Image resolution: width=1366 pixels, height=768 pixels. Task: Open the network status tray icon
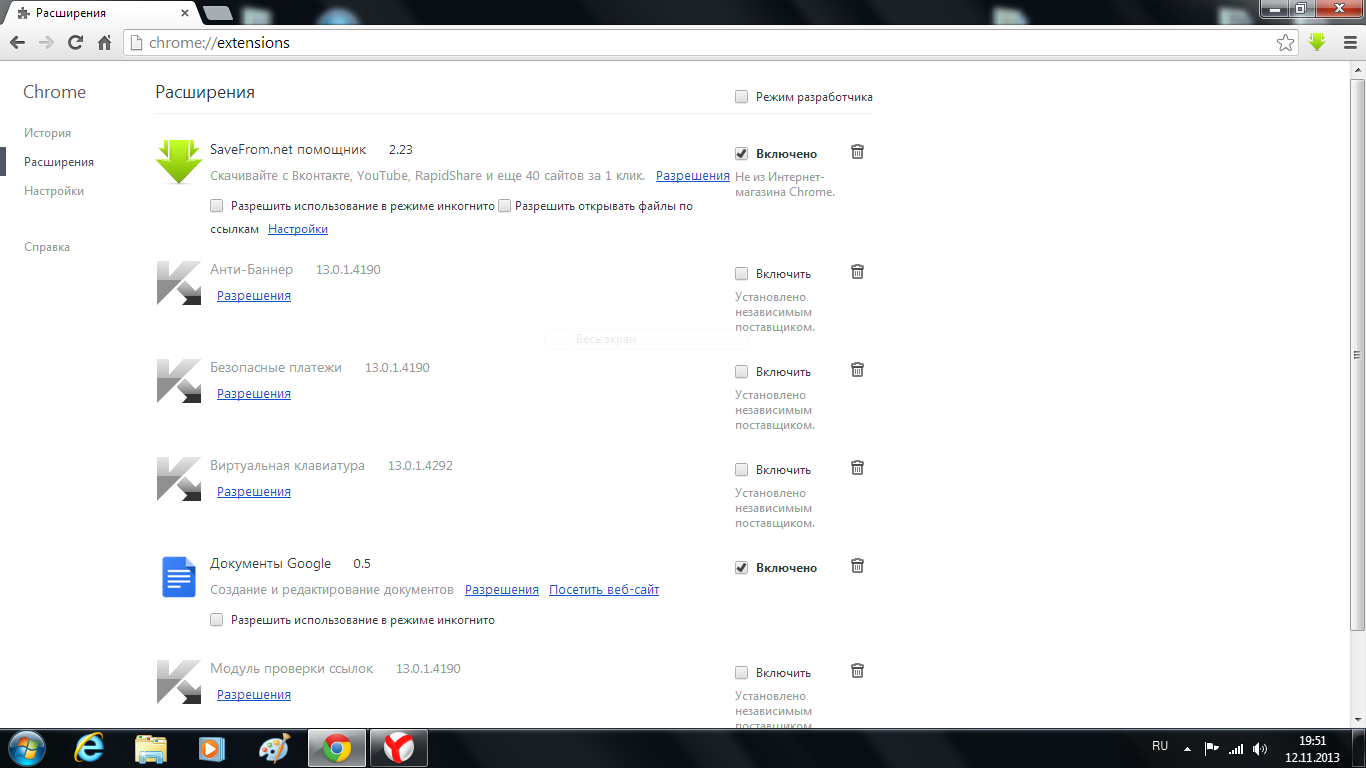pos(1236,748)
